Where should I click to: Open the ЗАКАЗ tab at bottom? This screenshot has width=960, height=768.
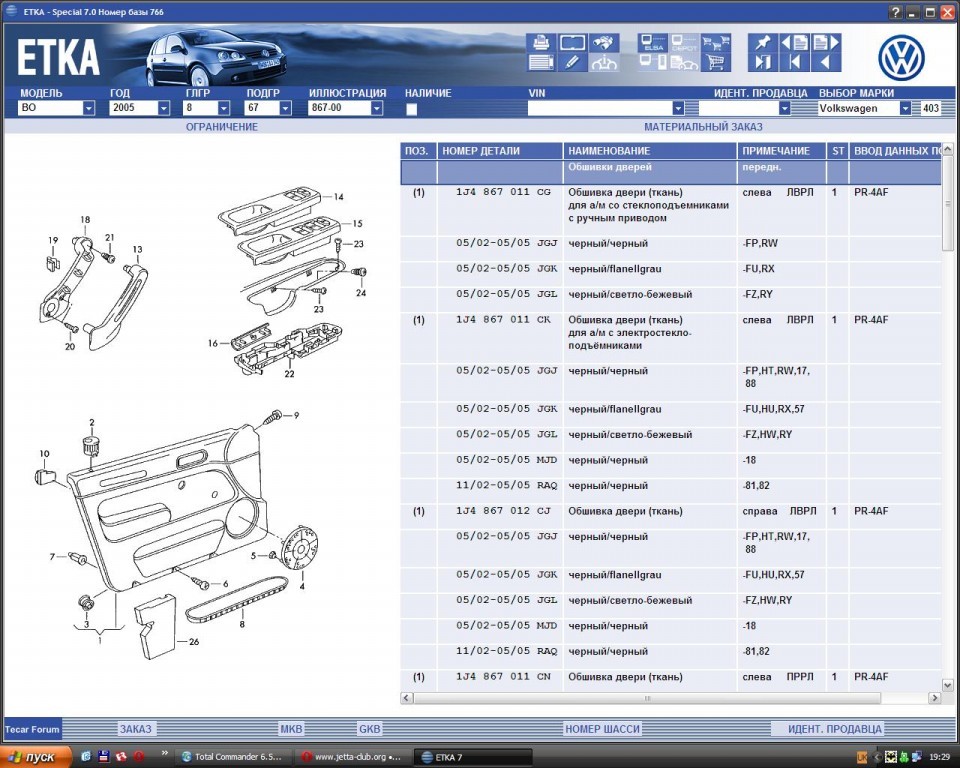point(135,729)
